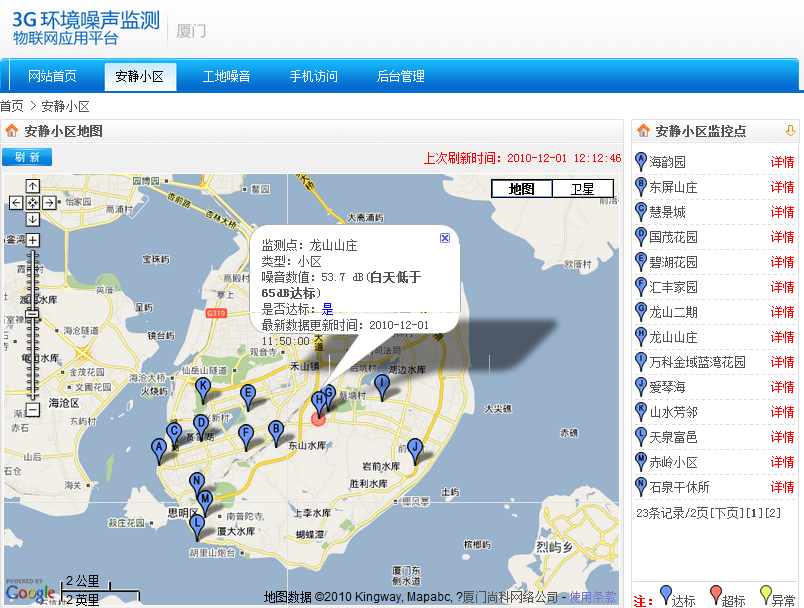Click the map recenter button between arrows
Image resolution: width=804 pixels, height=608 pixels.
pyautogui.click(x=33, y=202)
